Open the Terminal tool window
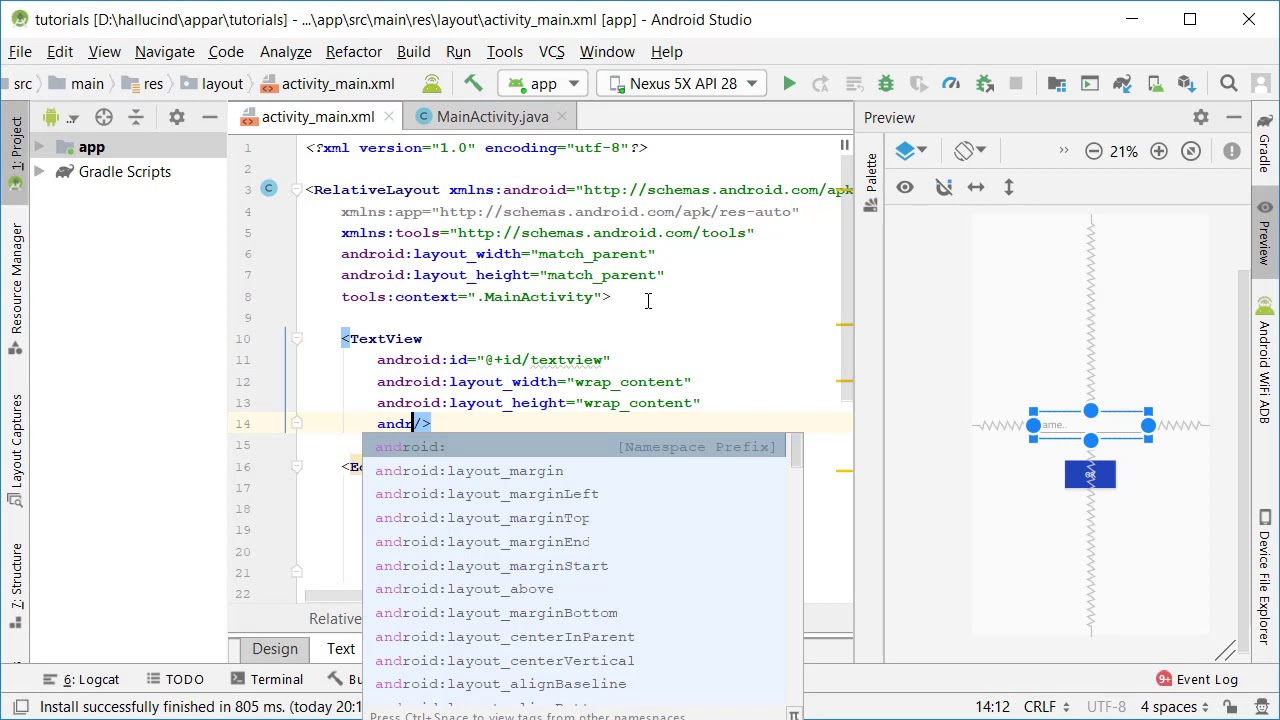The height and width of the screenshot is (720, 1280). point(266,679)
